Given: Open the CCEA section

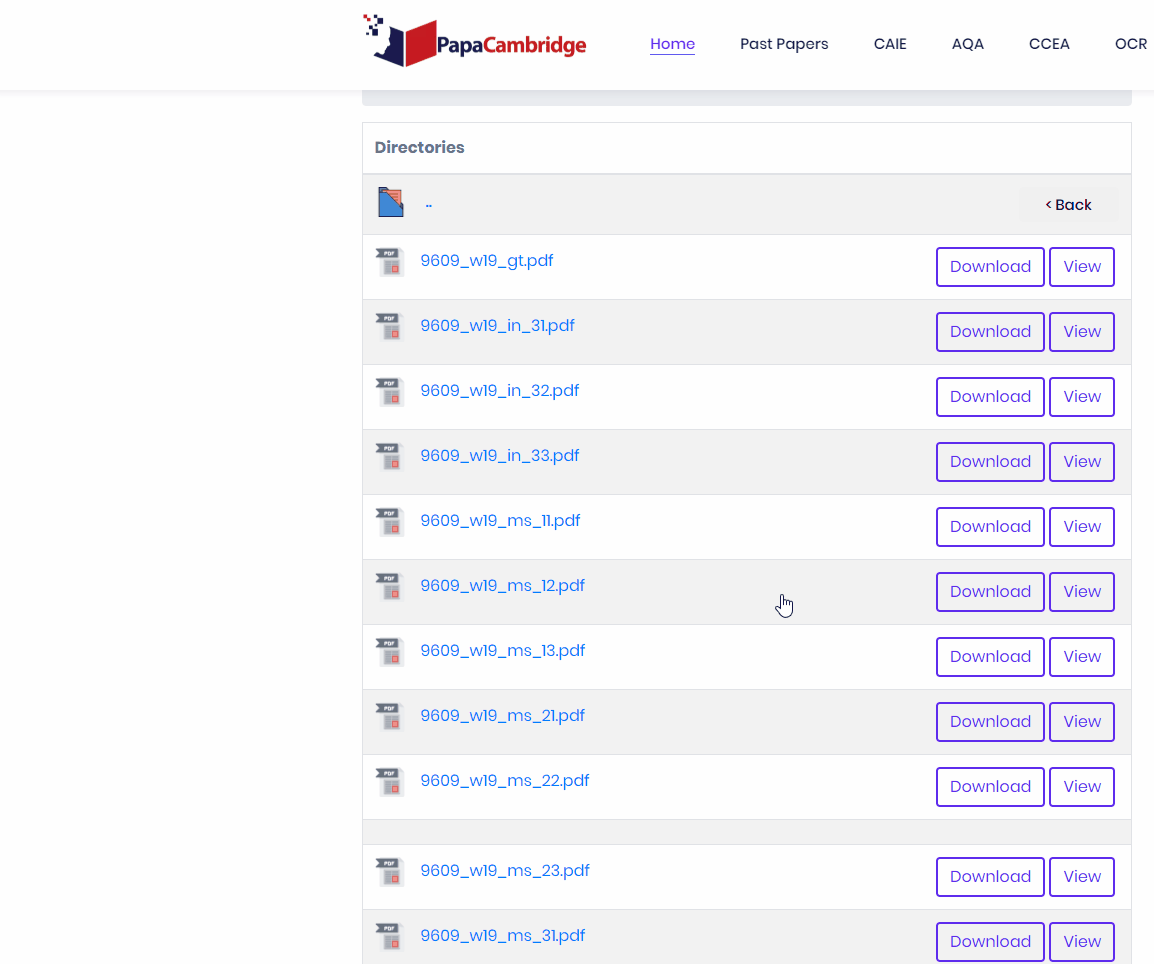Looking at the screenshot, I should point(1049,44).
